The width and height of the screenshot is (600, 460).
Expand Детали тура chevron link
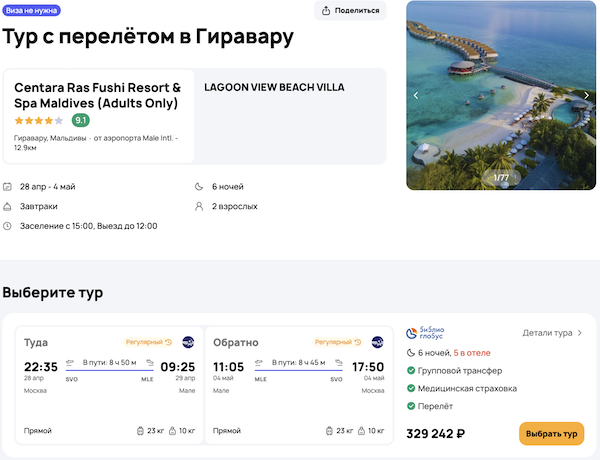[x=552, y=333]
